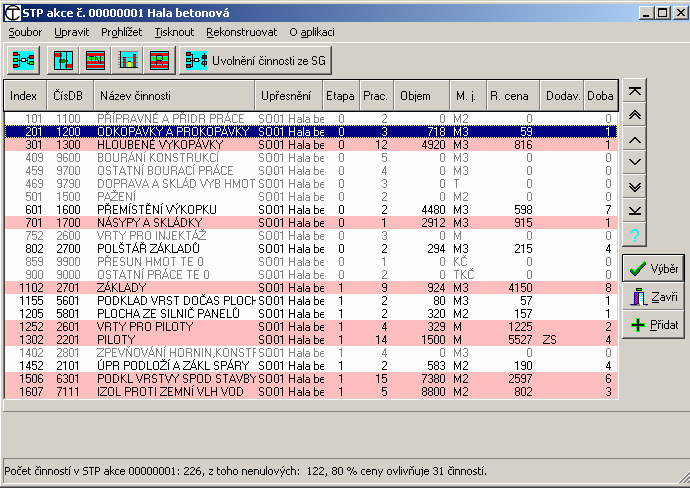This screenshot has height=488, width=690.
Task: Click the R. cena column header
Action: tap(513, 95)
